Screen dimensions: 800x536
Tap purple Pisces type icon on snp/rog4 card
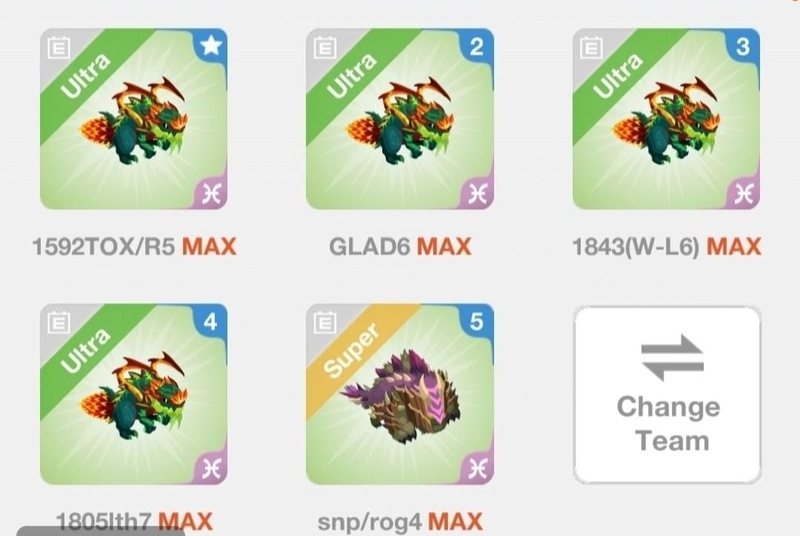[478, 468]
